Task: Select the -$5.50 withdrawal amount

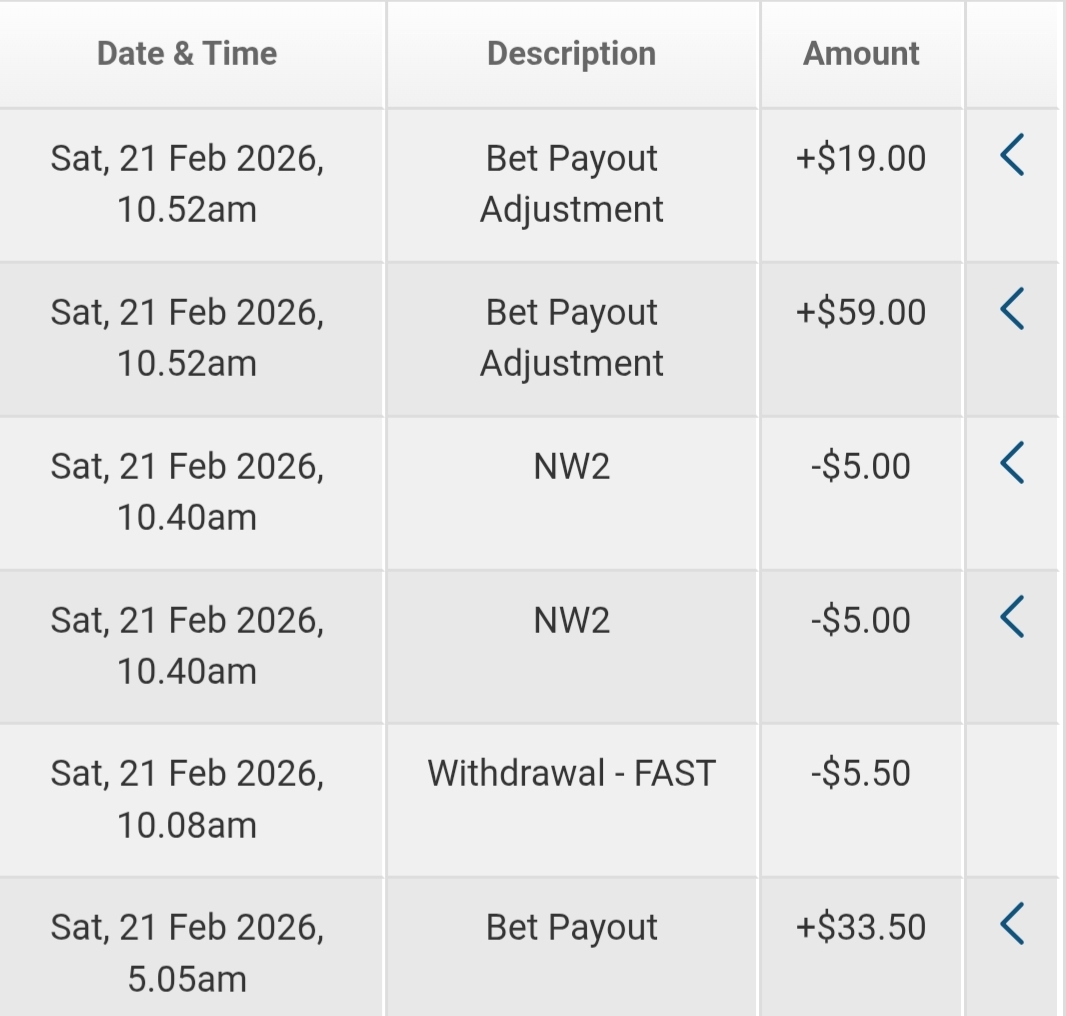Action: 861,773
